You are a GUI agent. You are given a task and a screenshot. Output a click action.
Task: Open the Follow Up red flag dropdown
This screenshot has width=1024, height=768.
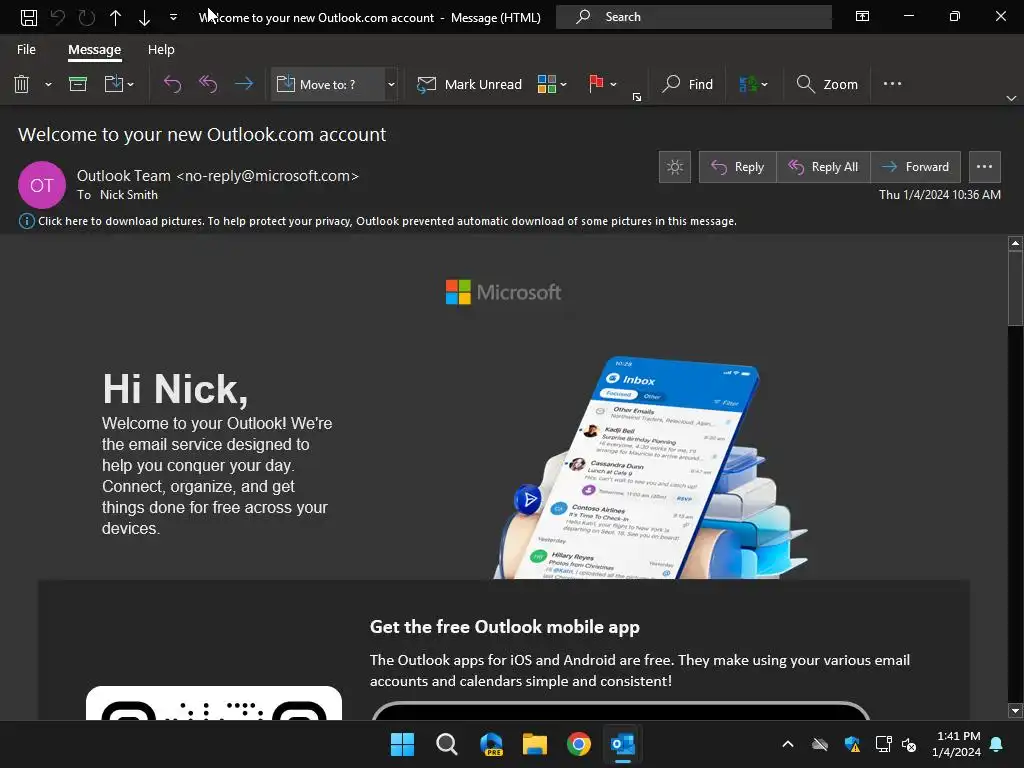click(601, 84)
